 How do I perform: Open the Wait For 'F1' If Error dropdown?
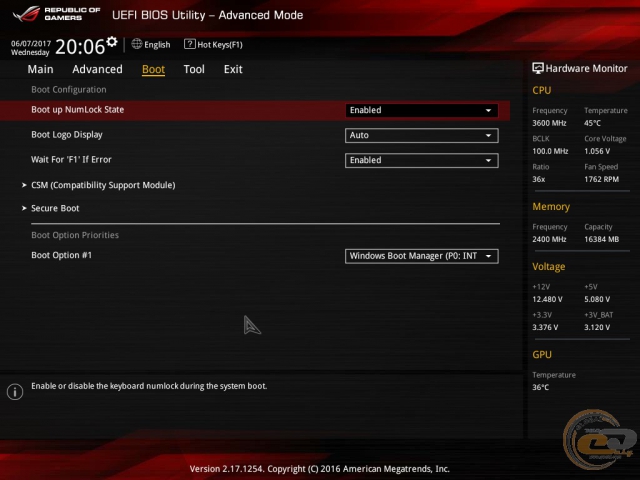click(x=421, y=160)
